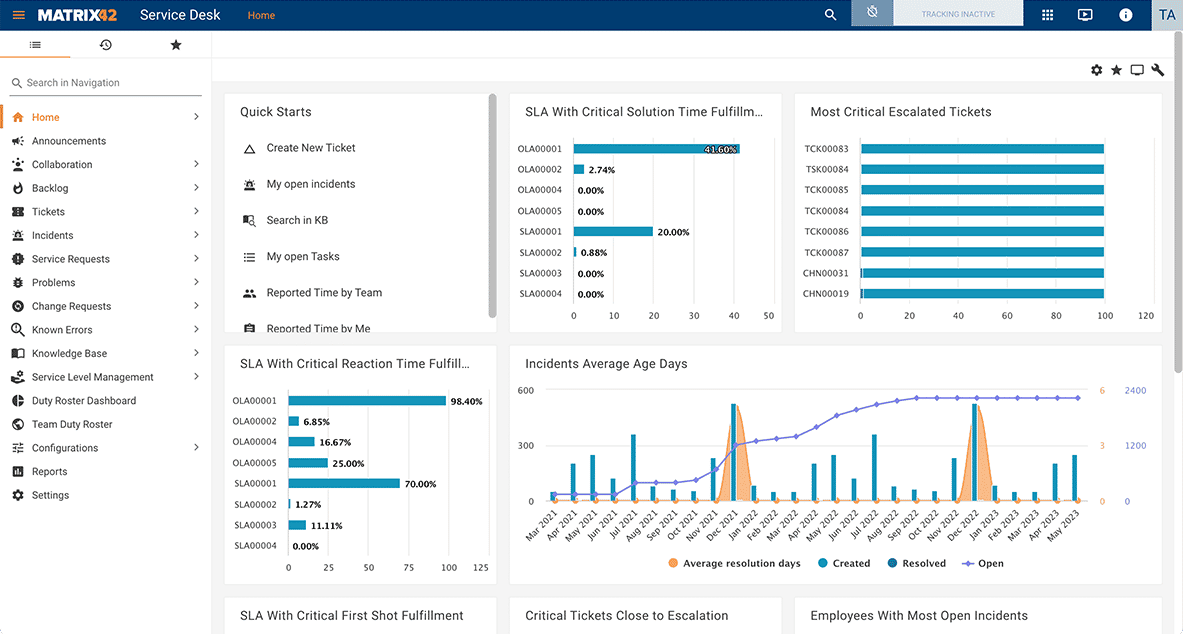The height and width of the screenshot is (634, 1183).
Task: Select the monitor display icon in the toolbar
Action: (x=1137, y=70)
